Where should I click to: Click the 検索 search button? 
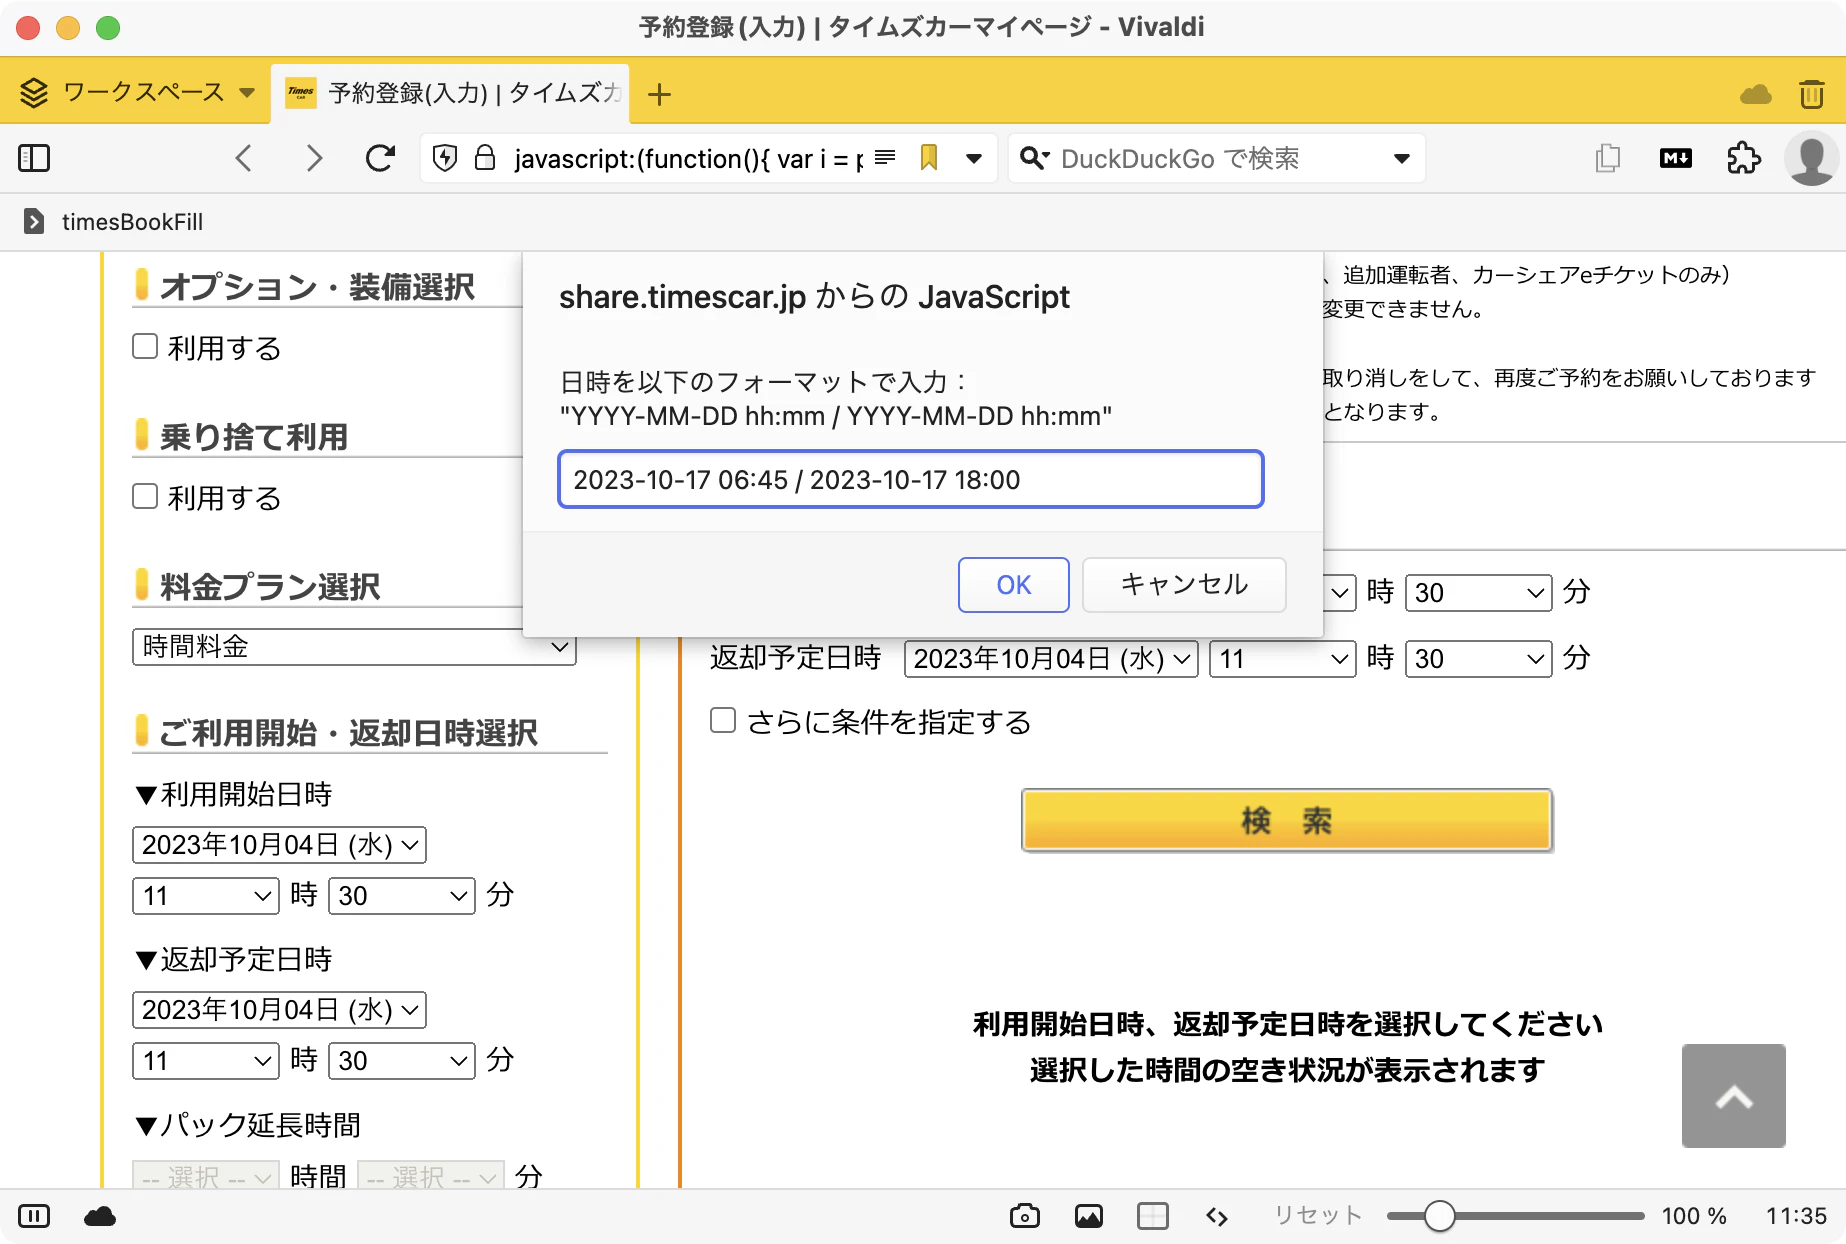[x=1287, y=820]
